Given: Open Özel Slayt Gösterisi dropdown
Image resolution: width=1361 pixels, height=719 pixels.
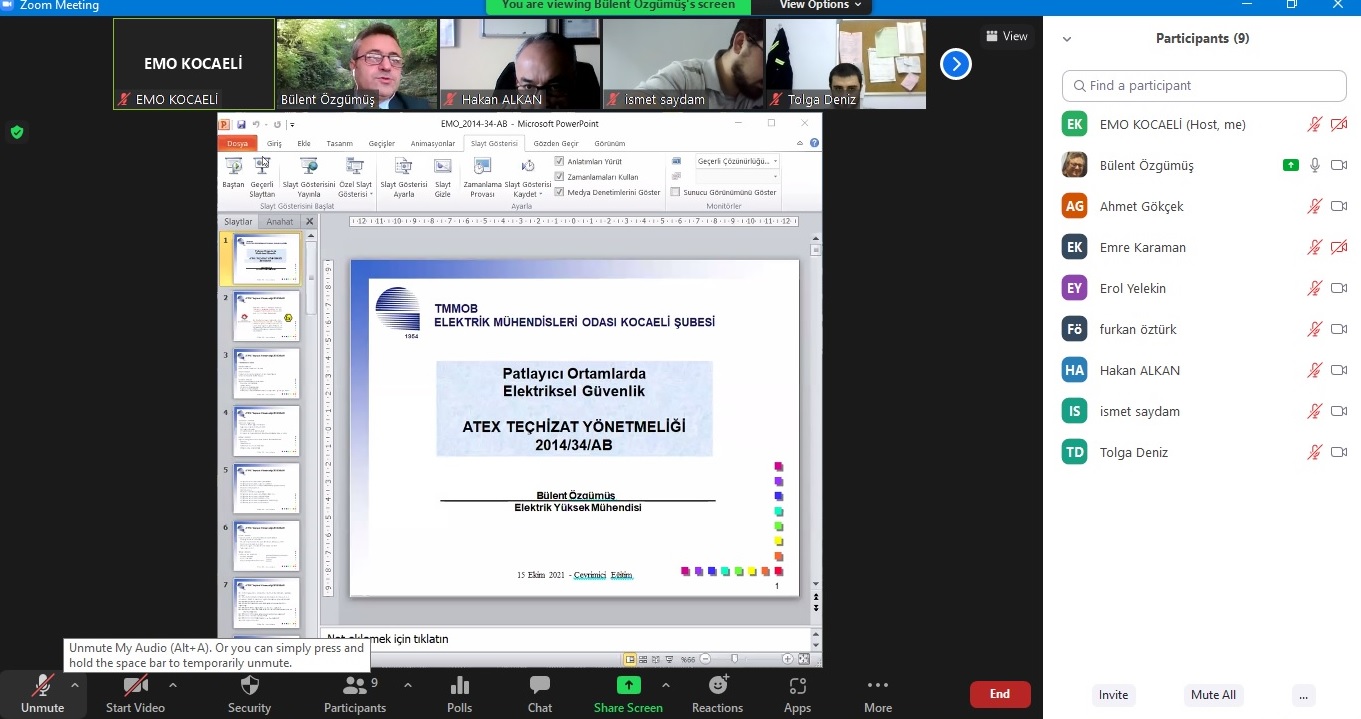Looking at the screenshot, I should pos(355,177).
